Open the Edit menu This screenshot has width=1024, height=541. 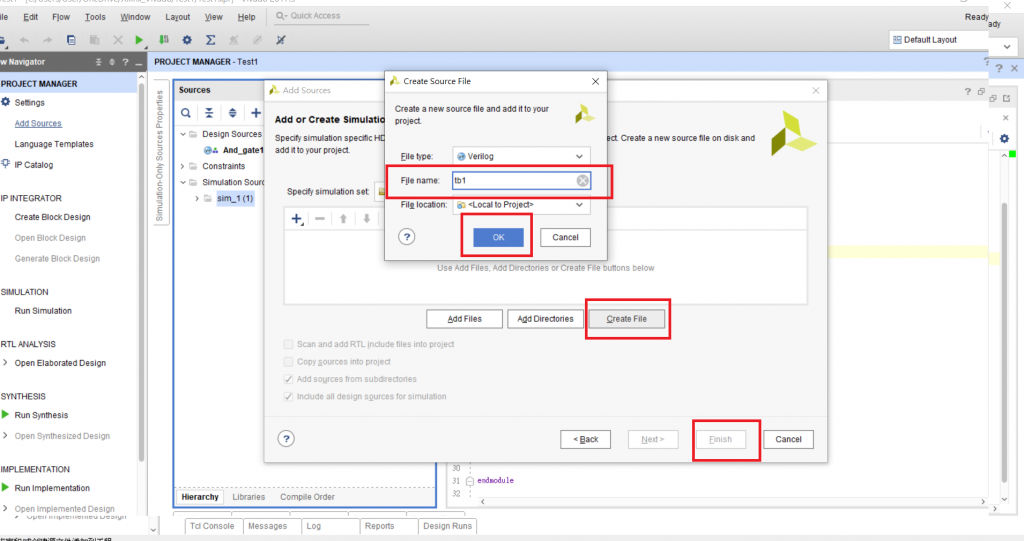pos(31,17)
